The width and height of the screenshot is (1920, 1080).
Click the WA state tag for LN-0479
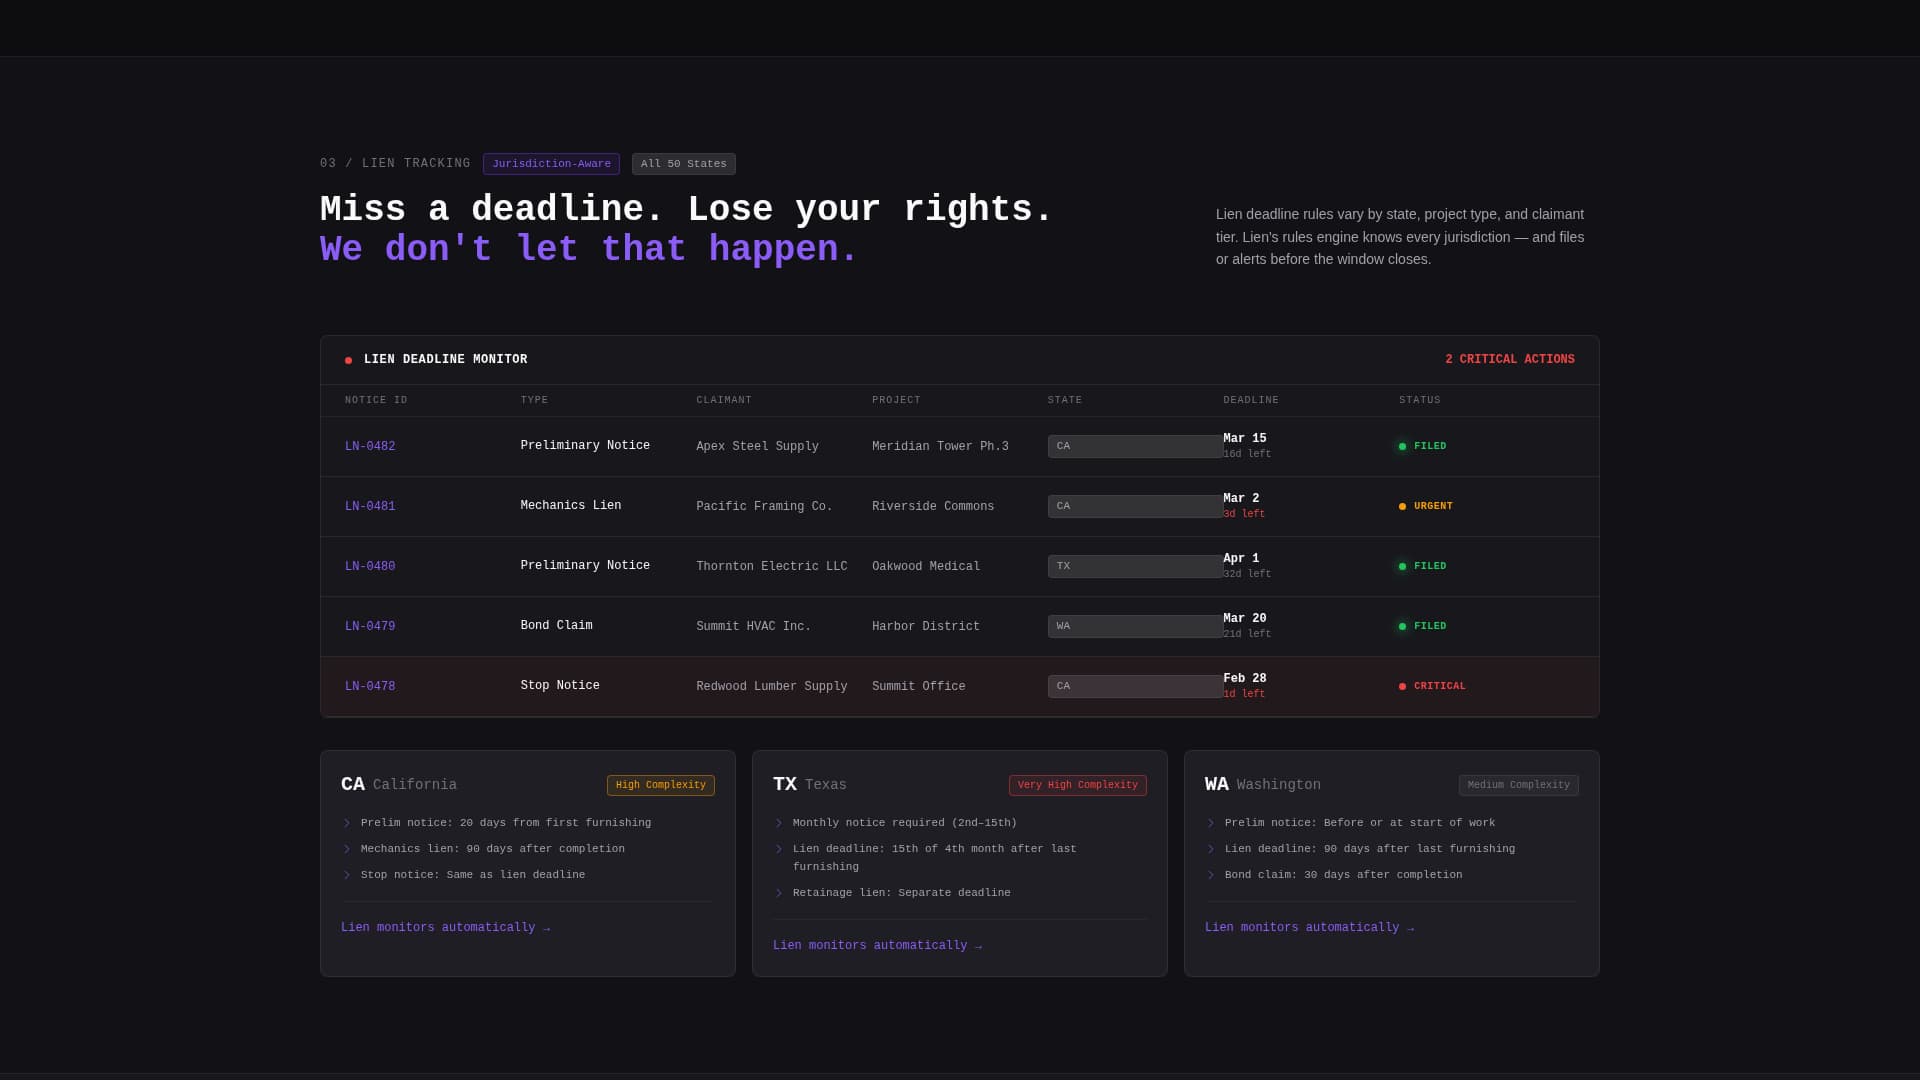coord(1135,626)
